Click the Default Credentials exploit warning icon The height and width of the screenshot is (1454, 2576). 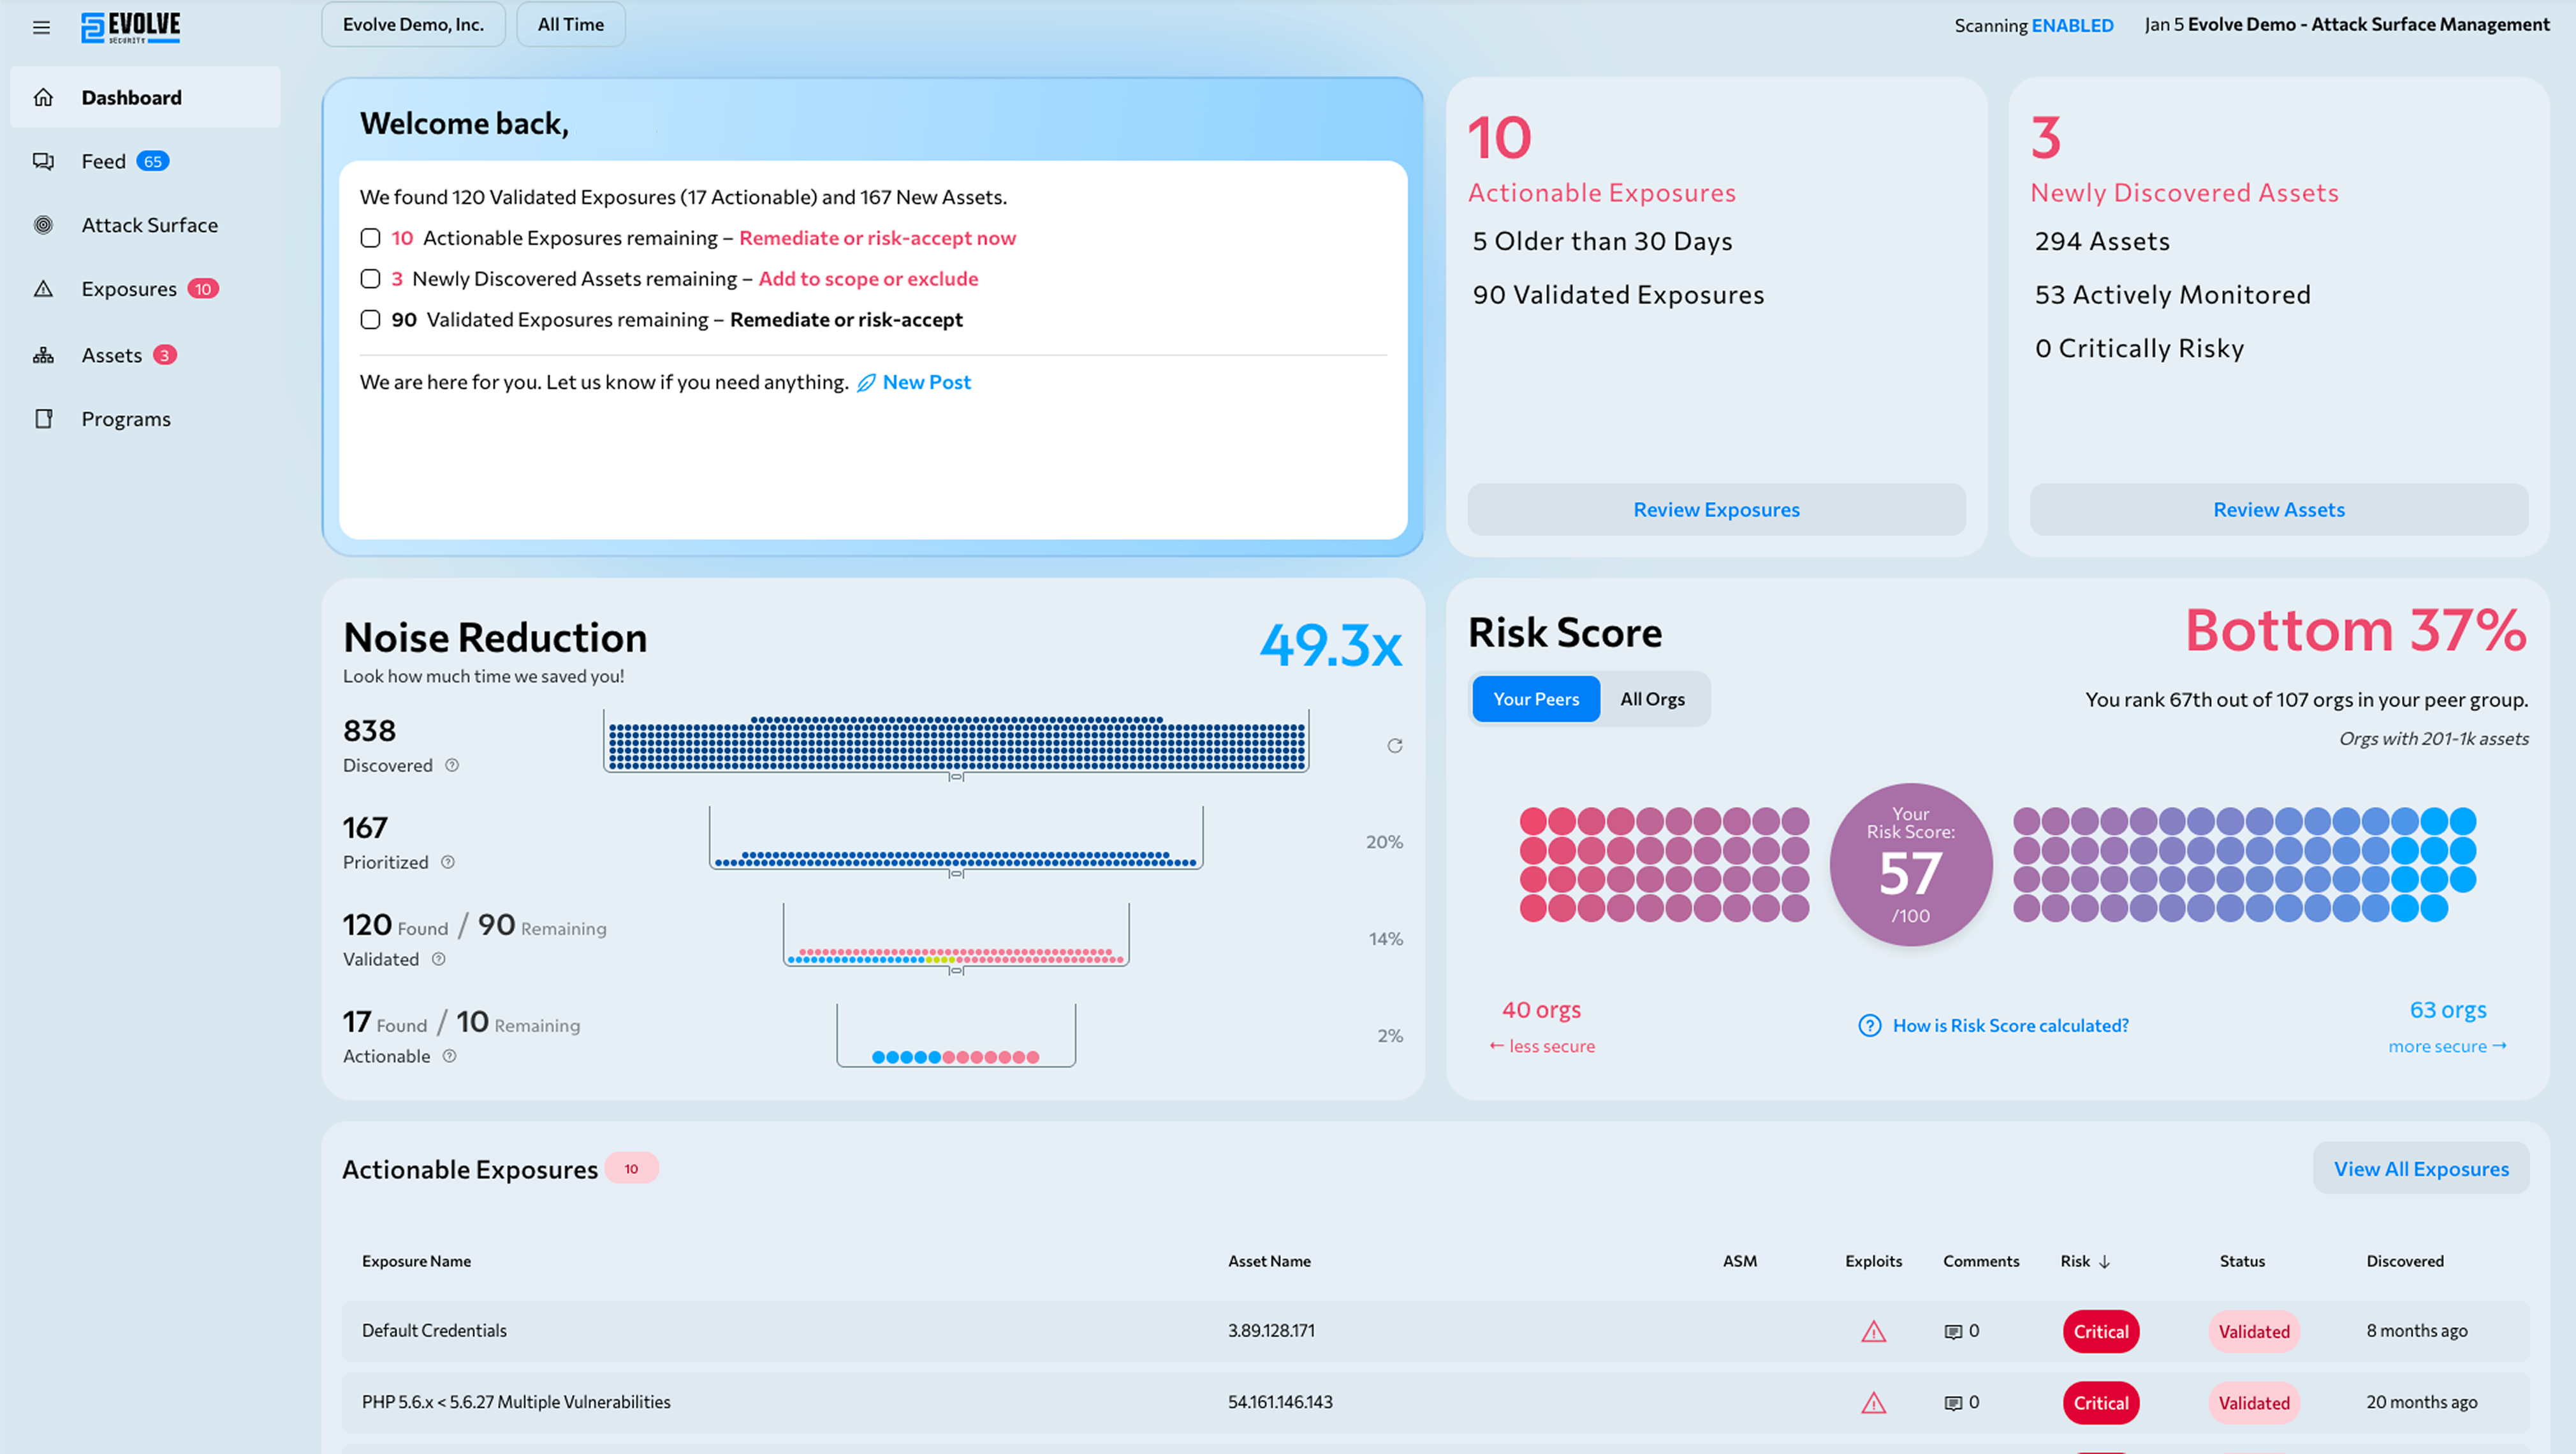point(1873,1331)
